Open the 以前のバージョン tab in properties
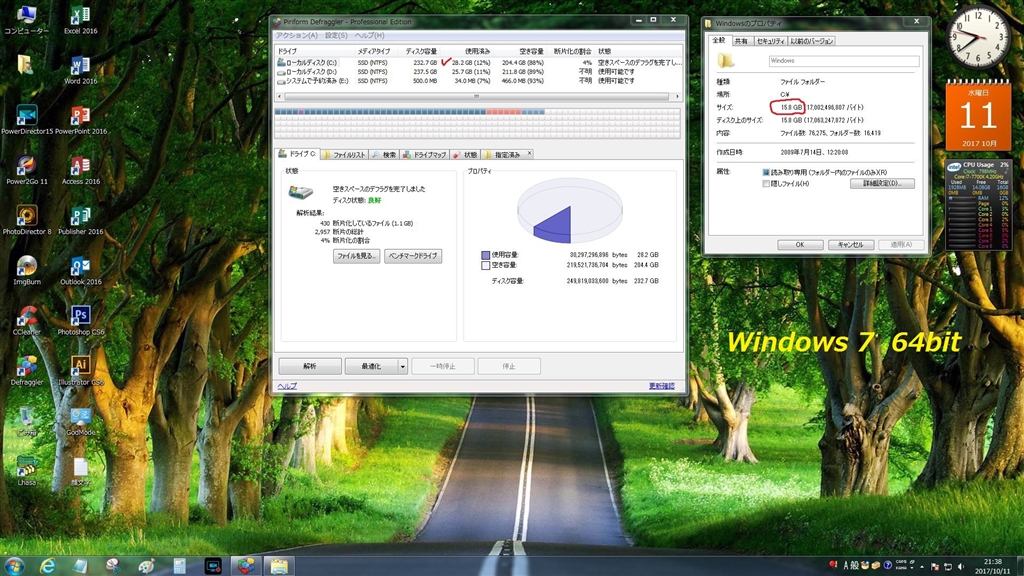Image resolution: width=1024 pixels, height=576 pixels. point(811,41)
